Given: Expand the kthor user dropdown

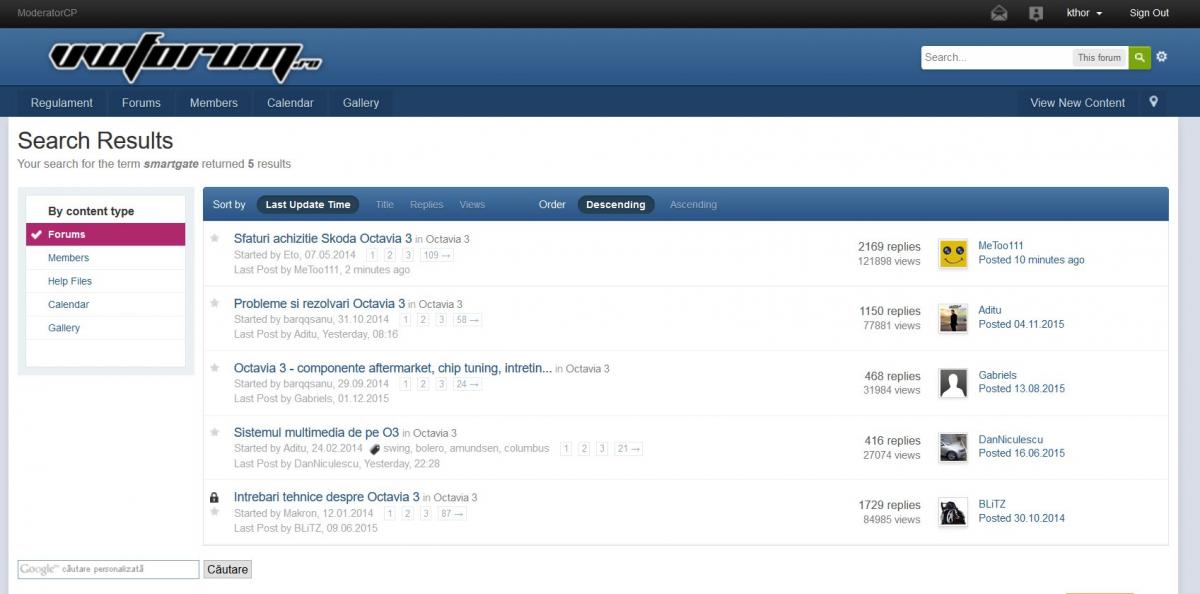Looking at the screenshot, I should (x=1084, y=13).
